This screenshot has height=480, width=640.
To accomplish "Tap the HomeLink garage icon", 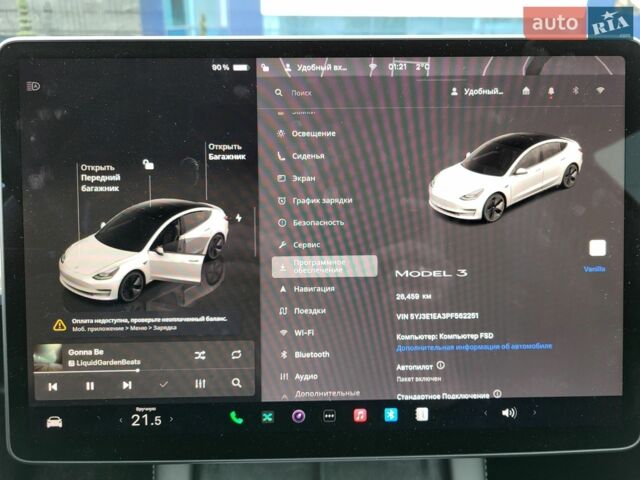I will pos(526,91).
